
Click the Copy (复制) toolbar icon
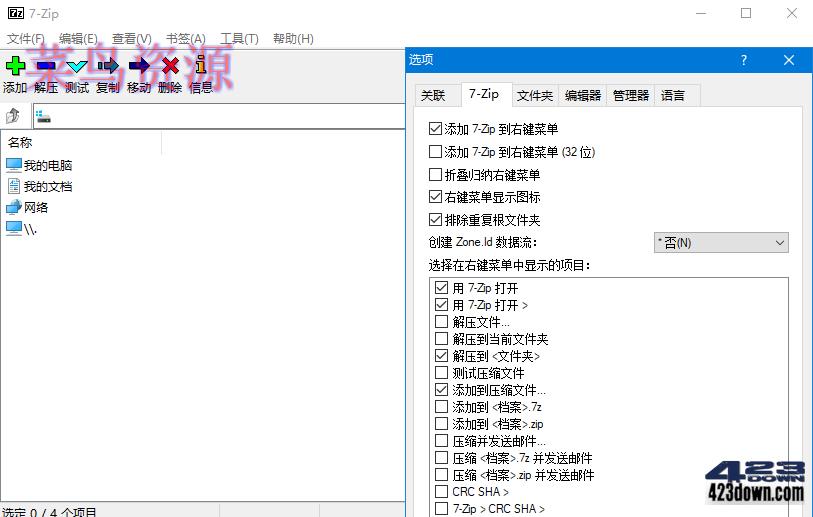[x=108, y=66]
